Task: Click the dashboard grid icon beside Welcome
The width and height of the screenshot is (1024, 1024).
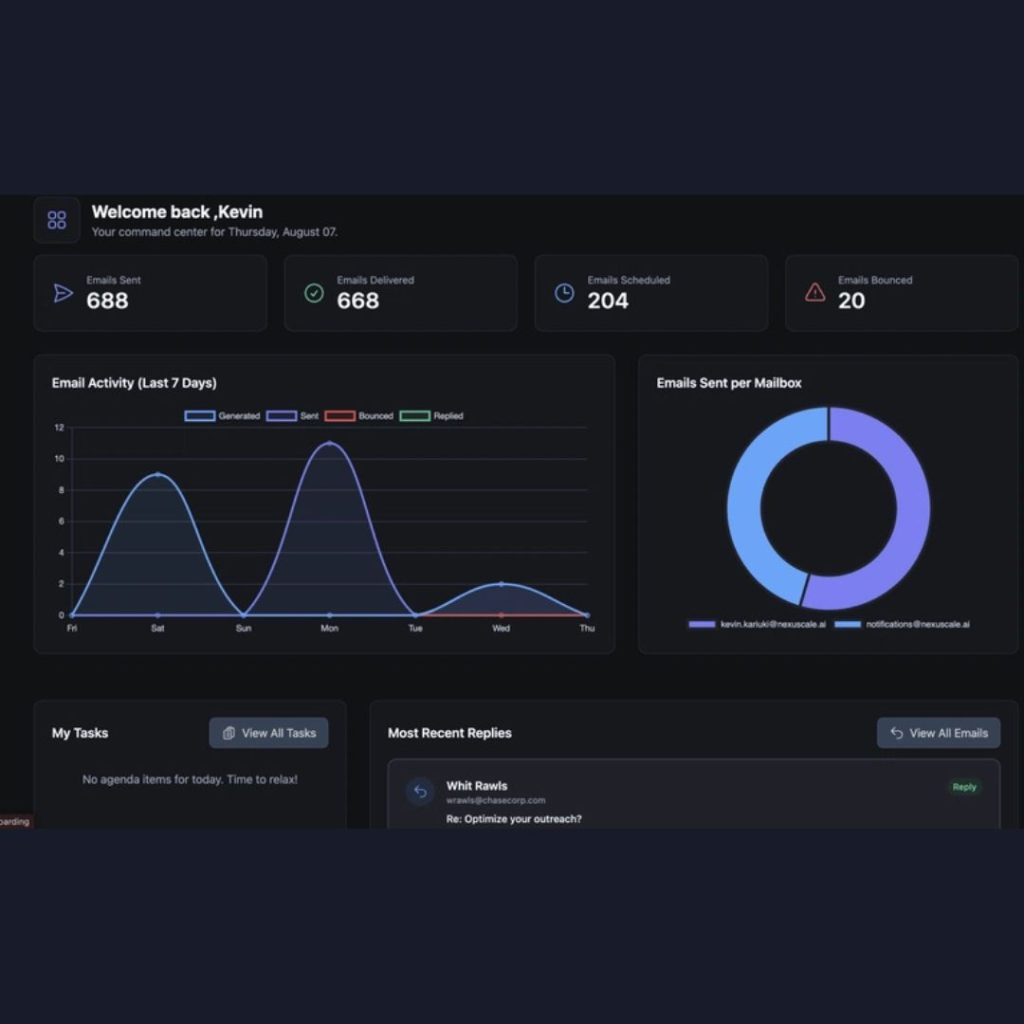Action: click(x=57, y=220)
